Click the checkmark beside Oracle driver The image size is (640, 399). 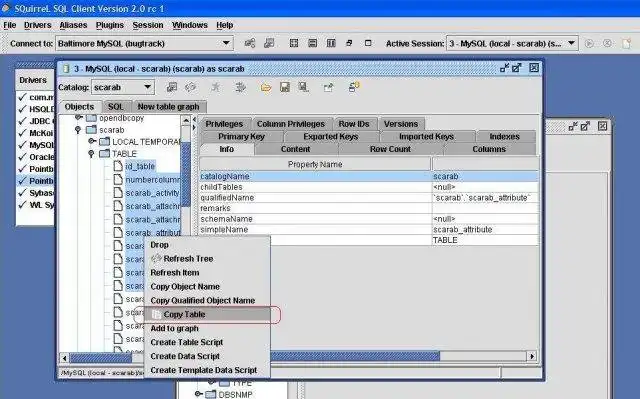(22, 157)
